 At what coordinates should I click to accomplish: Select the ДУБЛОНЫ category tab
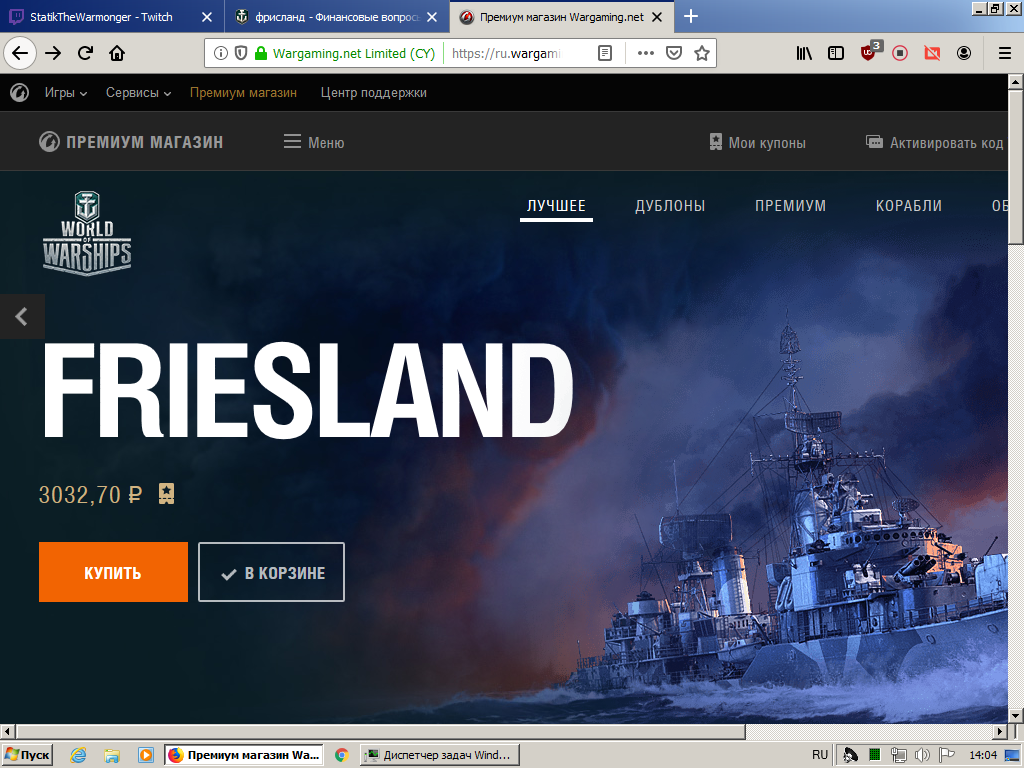(670, 206)
